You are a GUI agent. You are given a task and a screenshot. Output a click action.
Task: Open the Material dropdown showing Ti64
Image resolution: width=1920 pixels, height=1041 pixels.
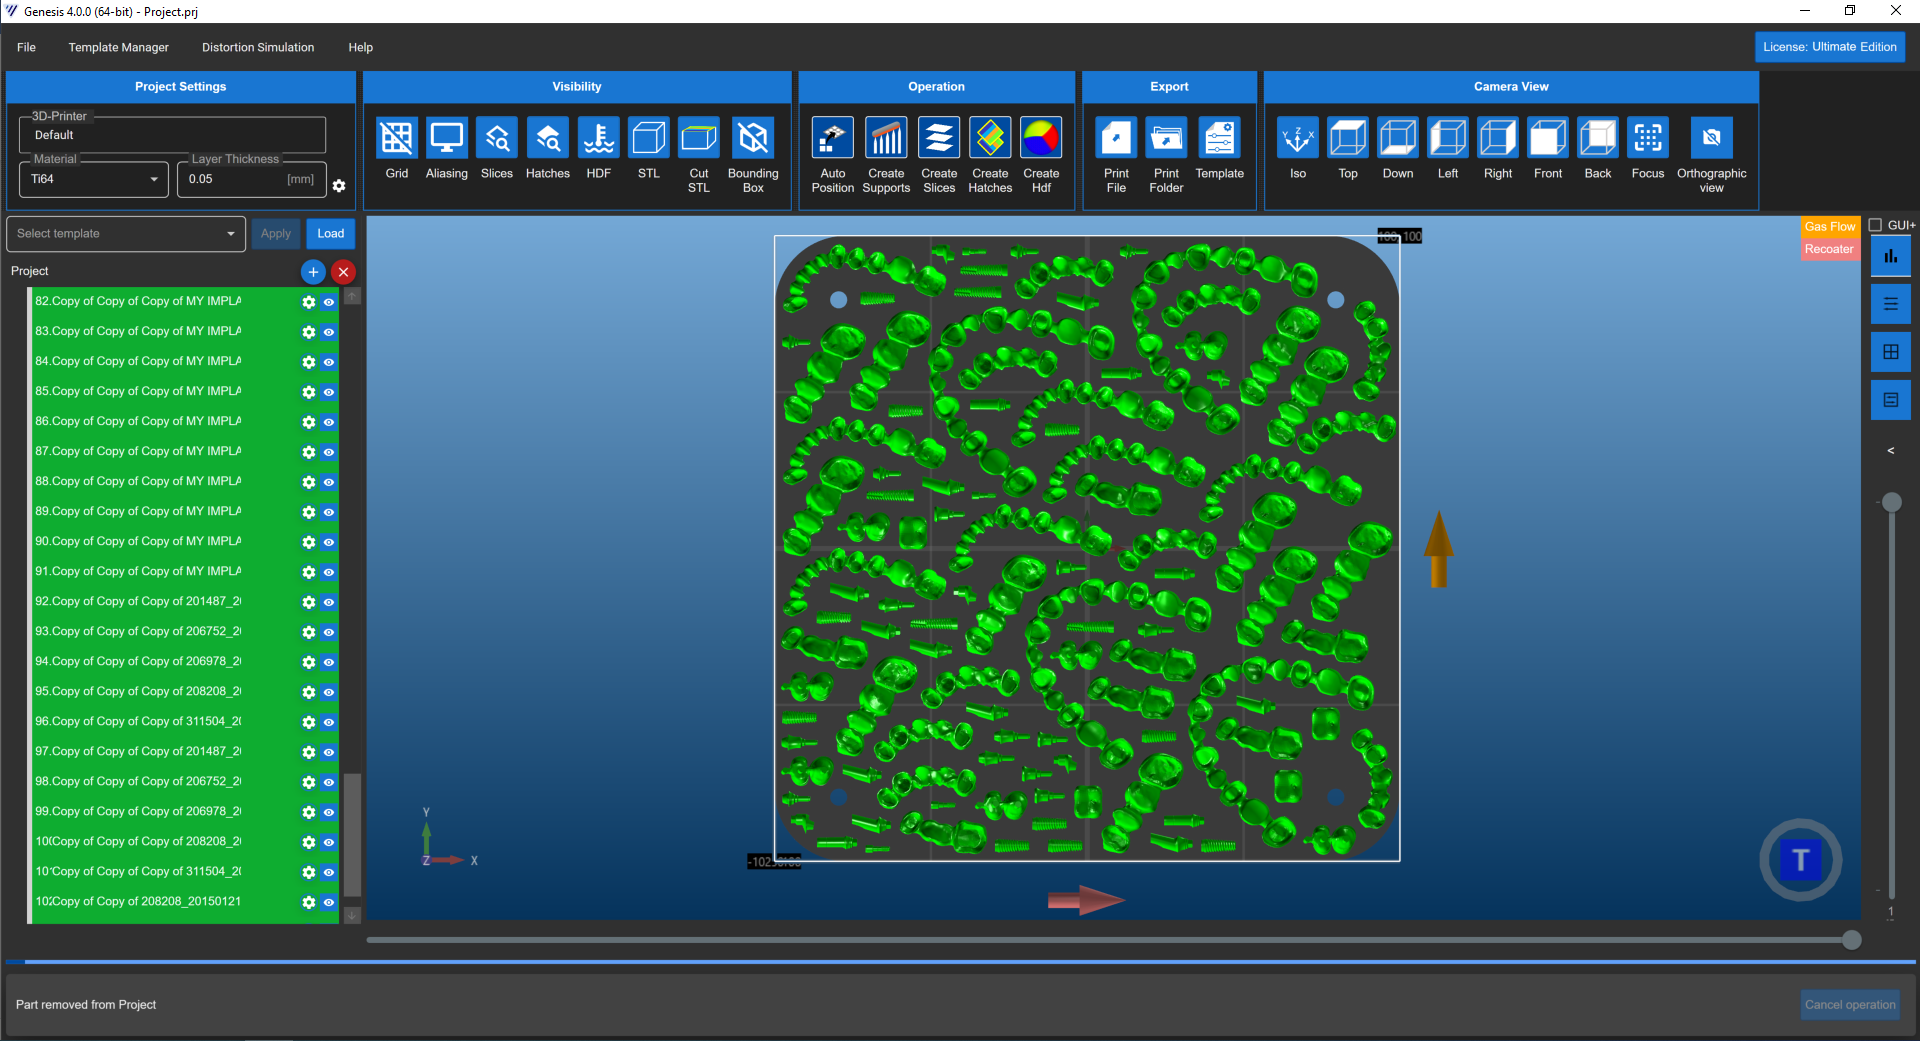tap(93, 180)
